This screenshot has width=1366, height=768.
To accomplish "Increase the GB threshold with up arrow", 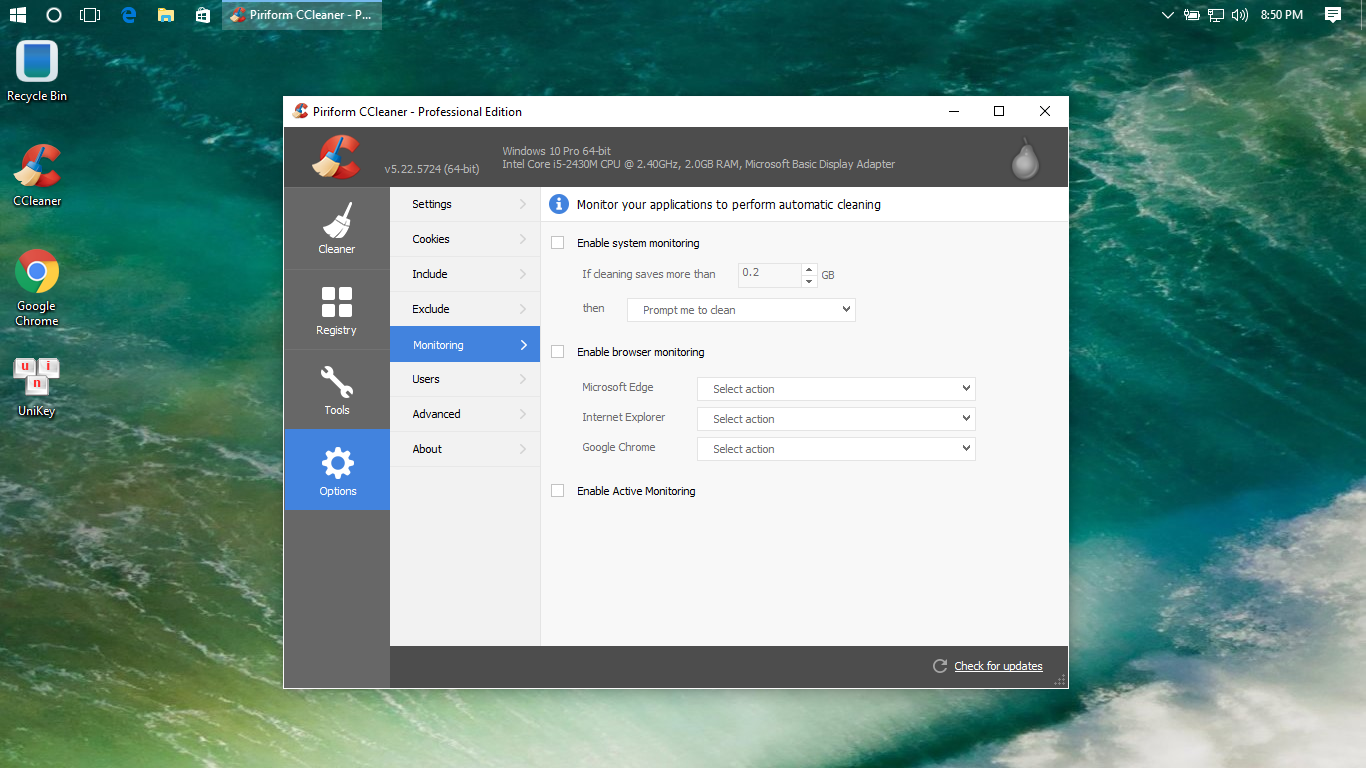I will pos(809,269).
